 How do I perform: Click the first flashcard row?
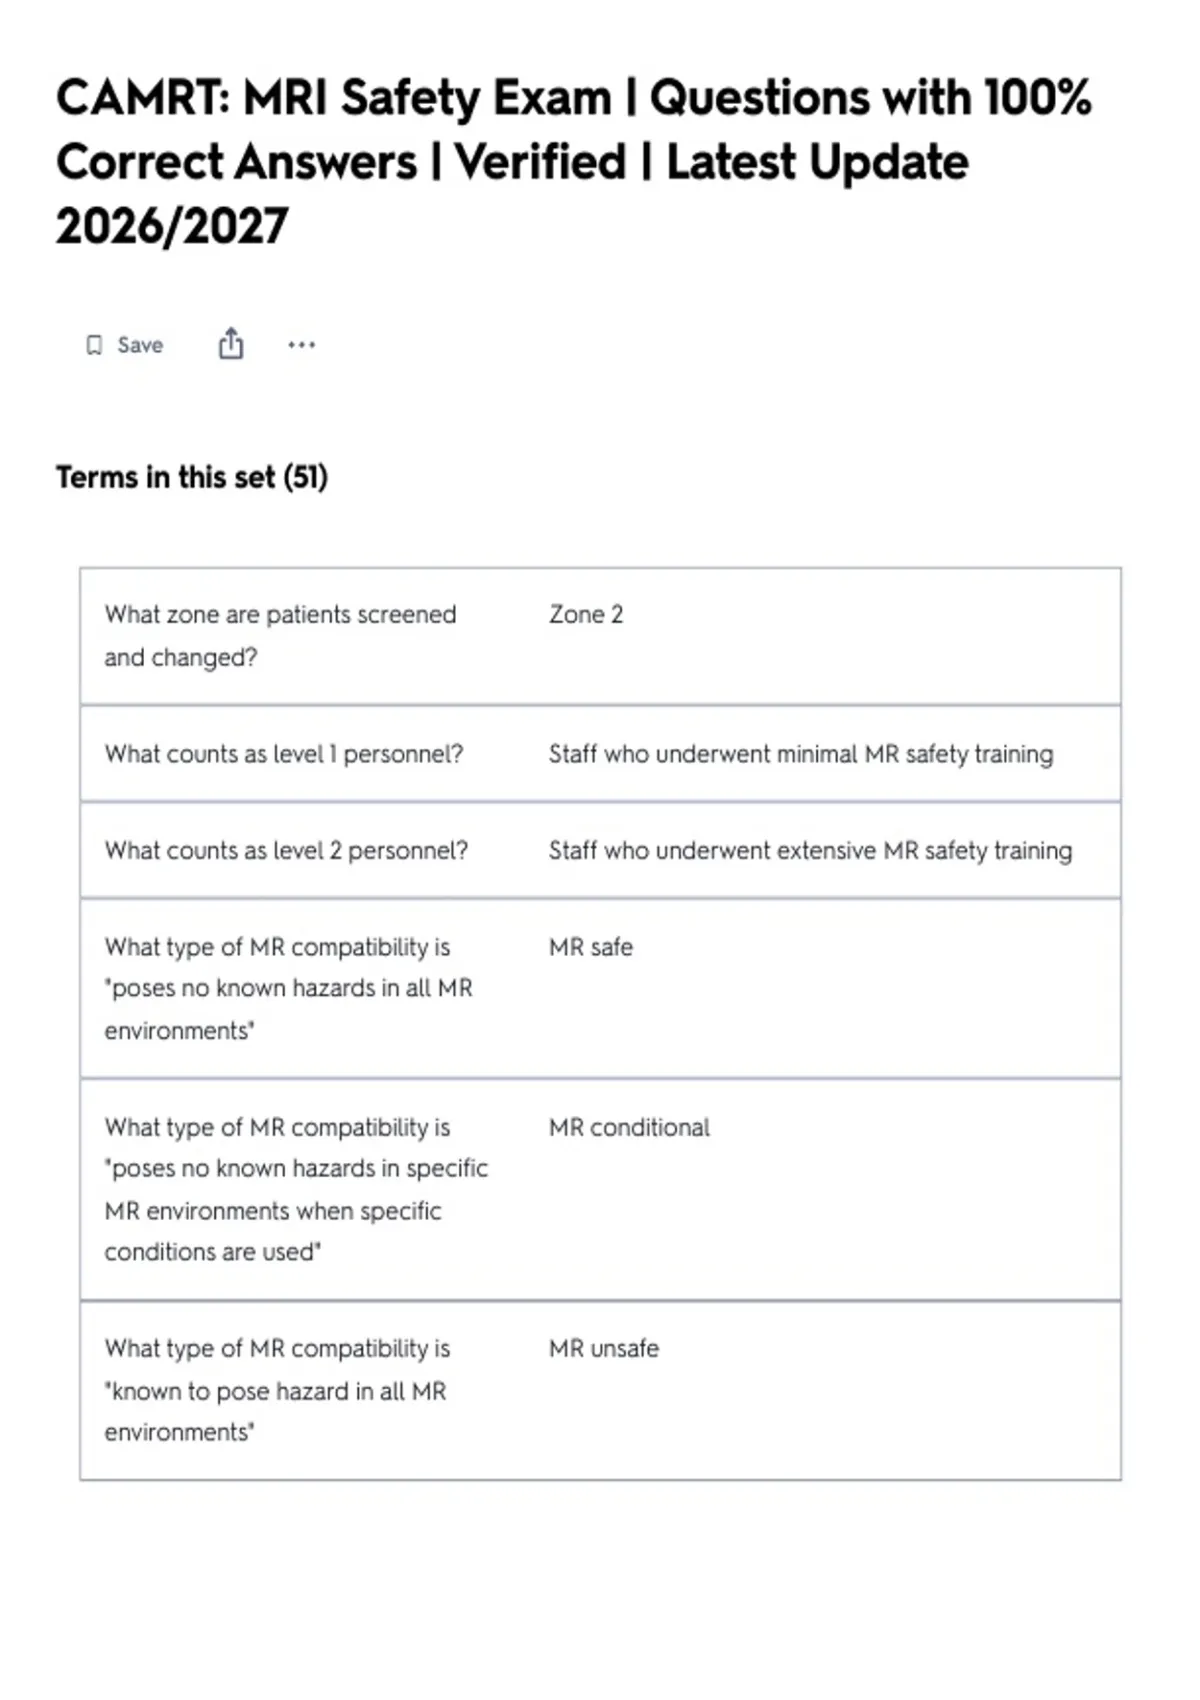point(600,636)
